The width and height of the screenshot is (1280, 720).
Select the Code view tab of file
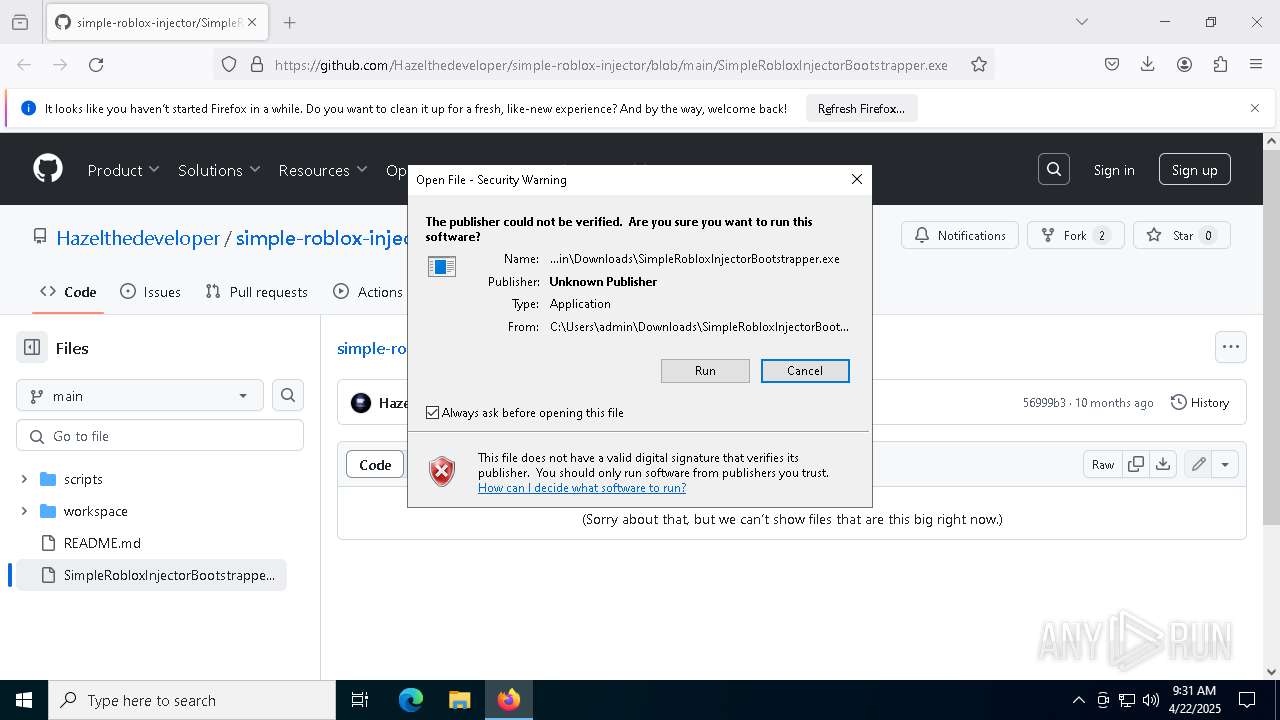375,464
